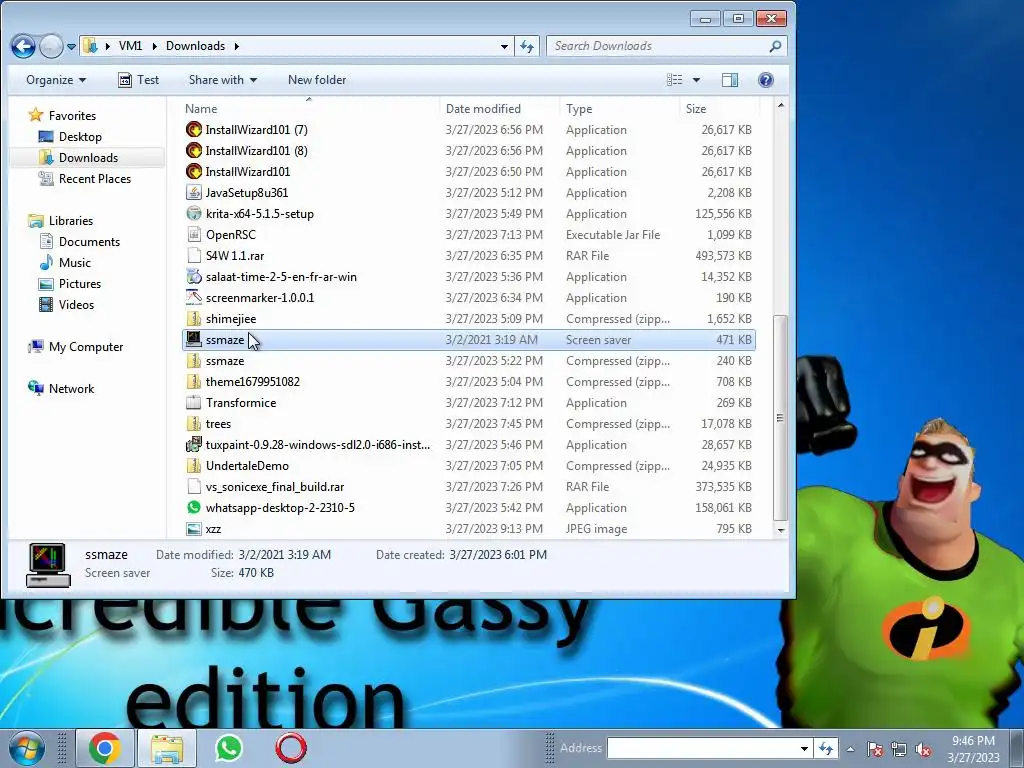Select whatsapp-desktop-2-2310-5 file icon

[194, 507]
